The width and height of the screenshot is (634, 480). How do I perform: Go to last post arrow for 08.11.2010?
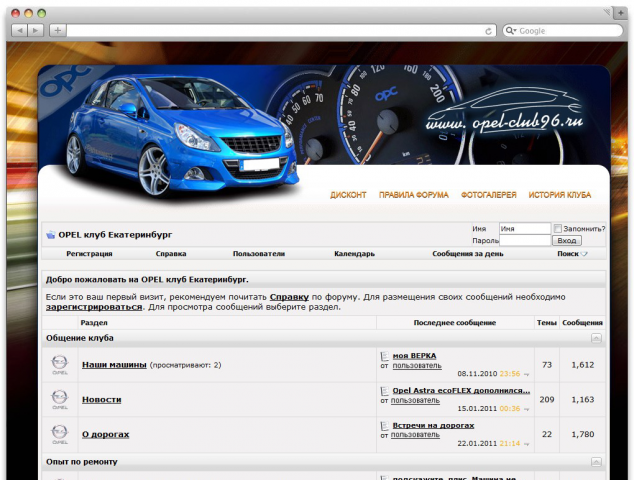(x=526, y=374)
